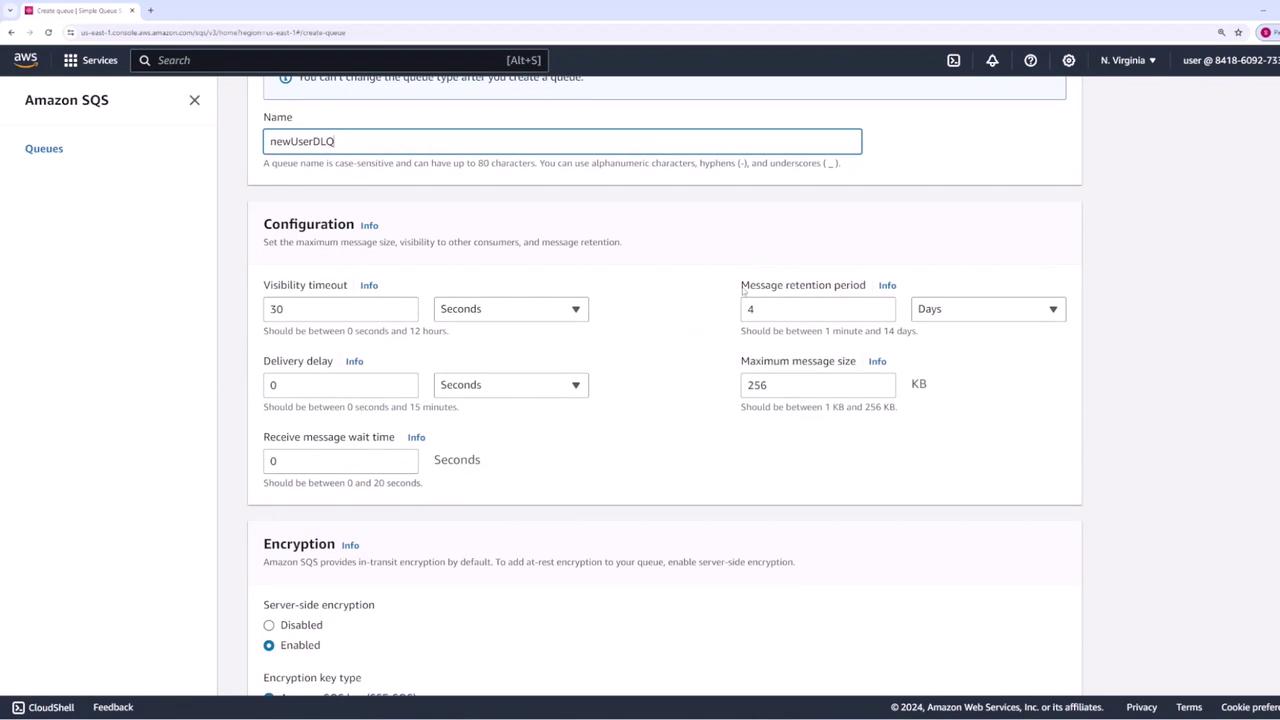
Task: Open the help question mark menu
Action: (1030, 60)
